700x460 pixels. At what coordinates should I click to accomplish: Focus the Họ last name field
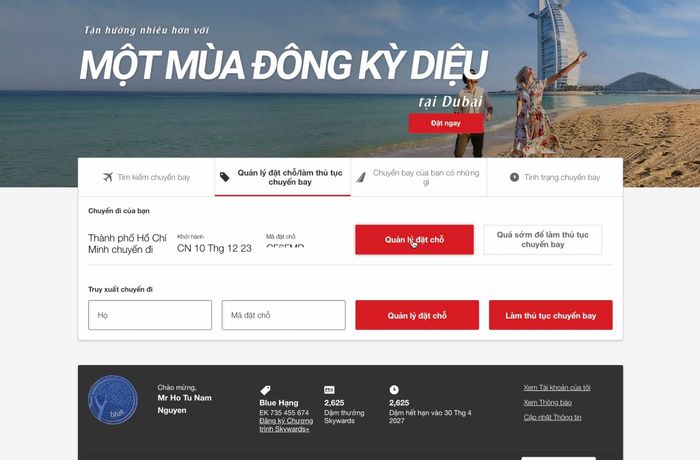(x=150, y=315)
